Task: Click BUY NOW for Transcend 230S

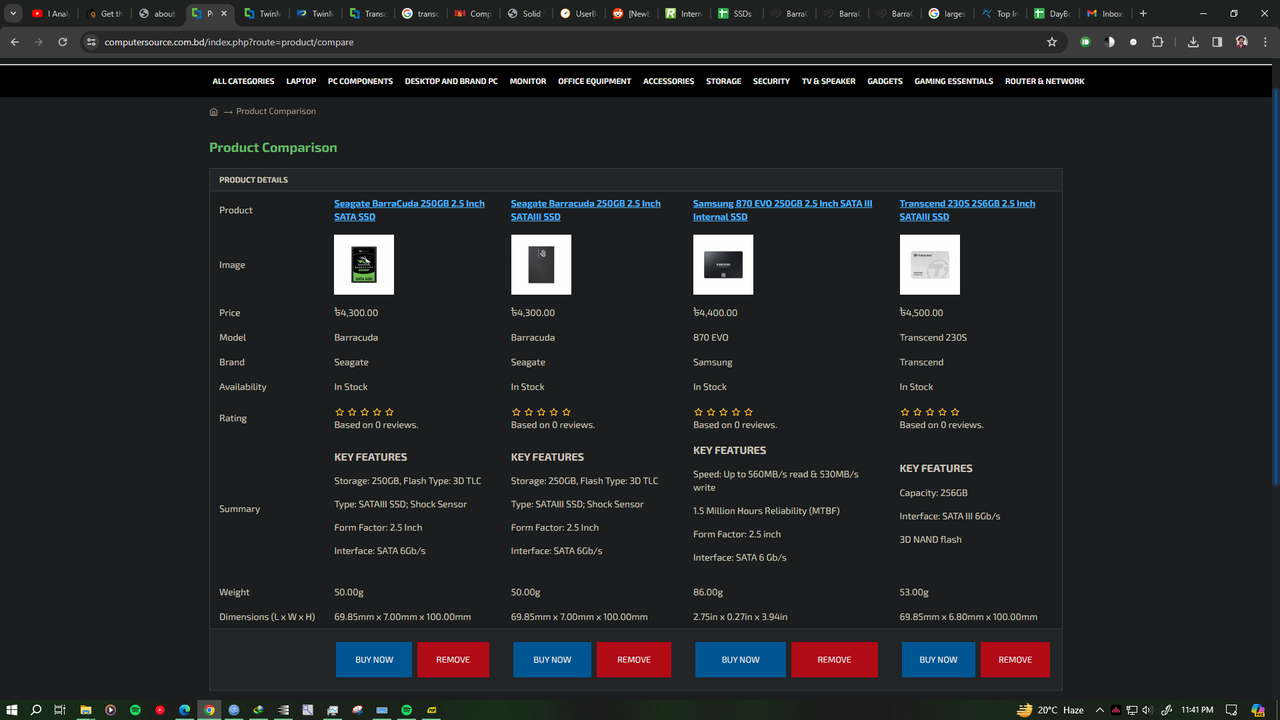Action: coord(938,660)
